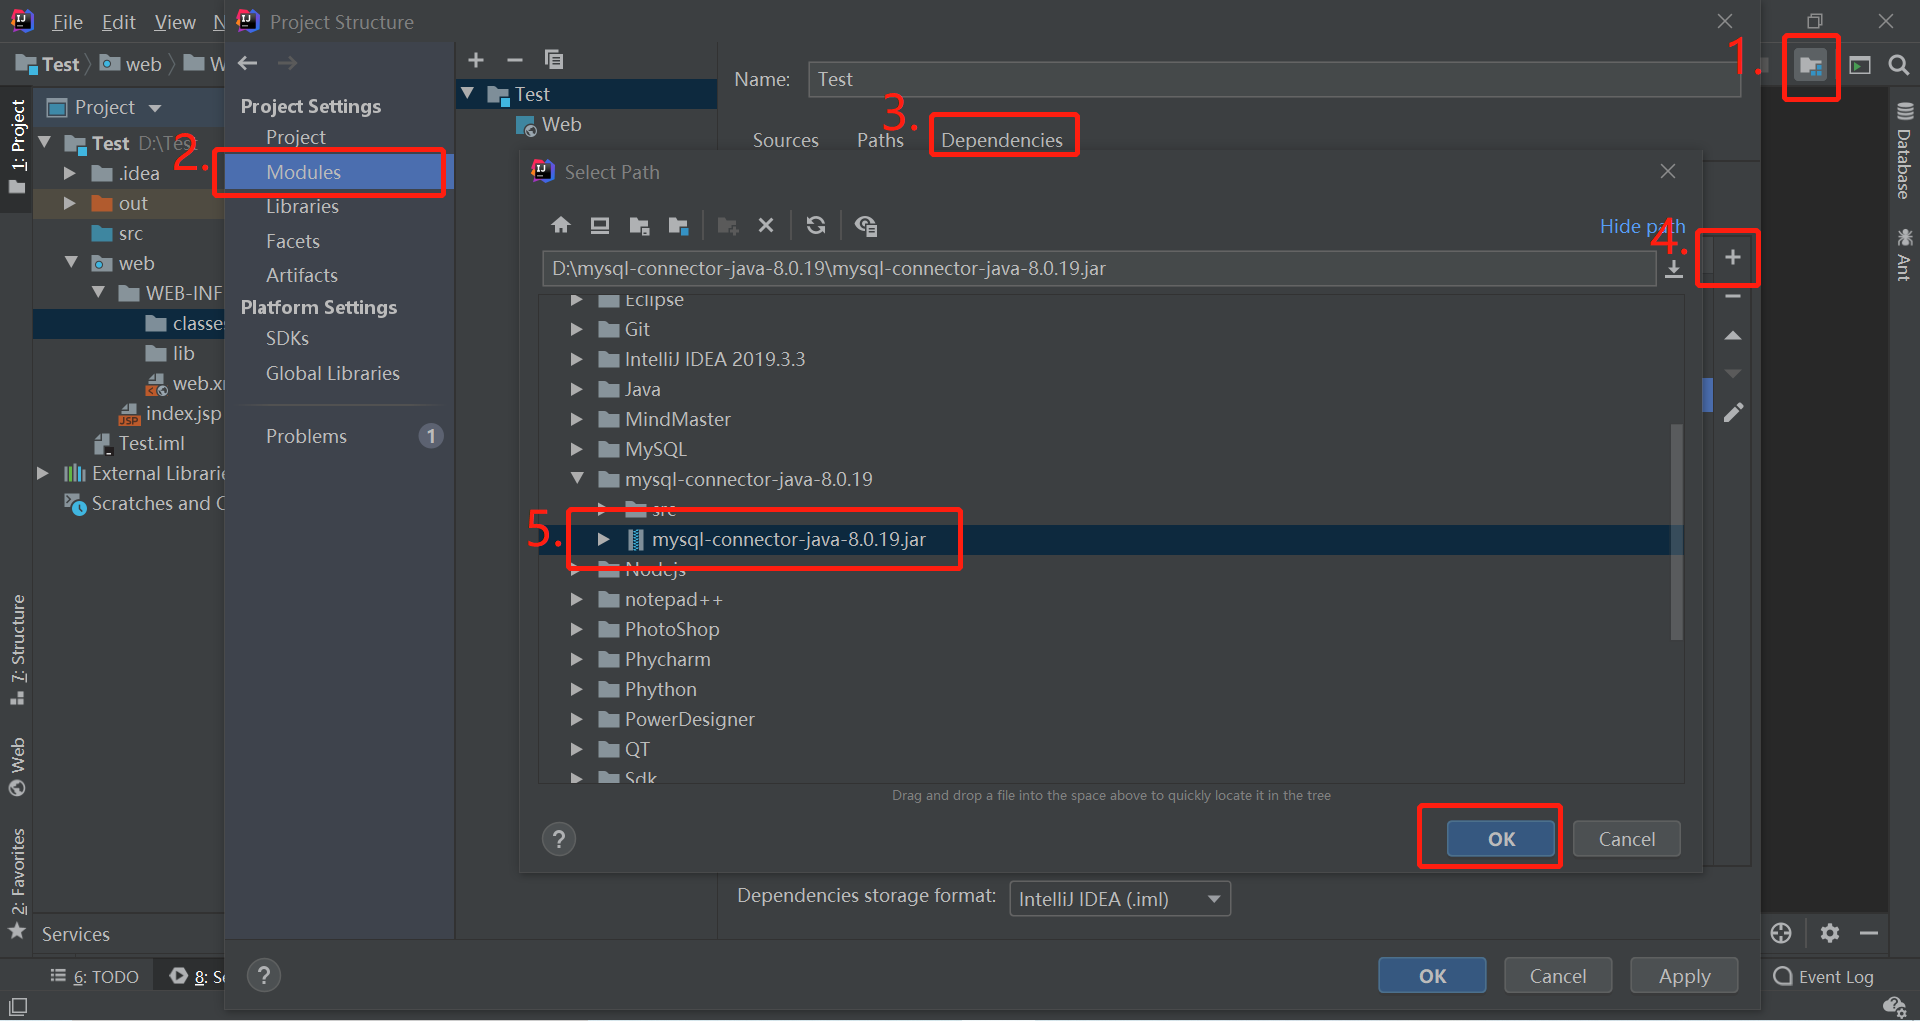Screen dimensions: 1920x1021
Task: Click the help question mark in Select Path dialog
Action: pyautogui.click(x=559, y=839)
